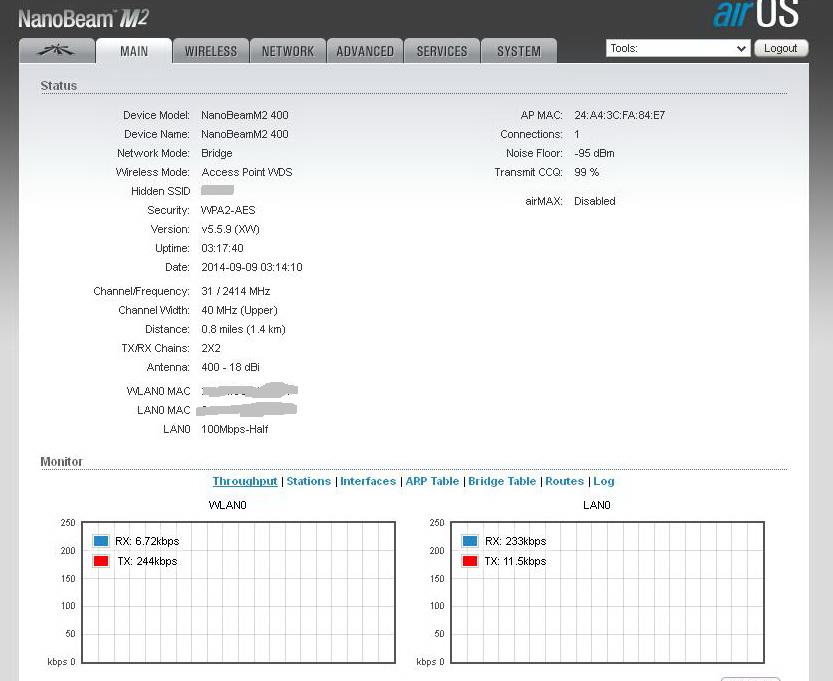Click the Channel/Frequency value 31 / 2414 MHz
Viewport: 833px width, 681px height.
(x=236, y=291)
